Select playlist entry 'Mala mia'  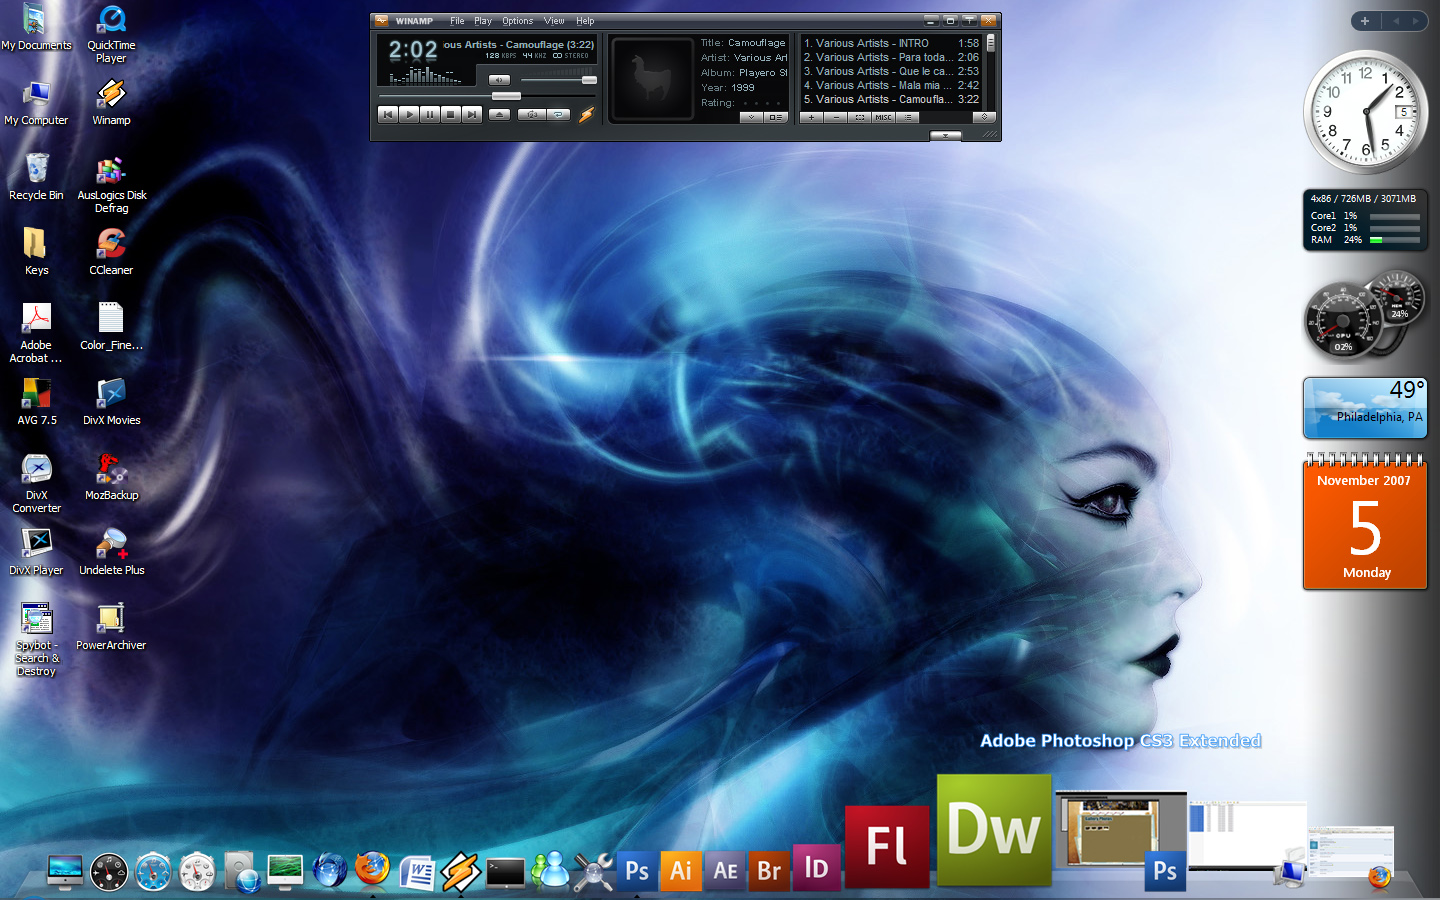(892, 85)
